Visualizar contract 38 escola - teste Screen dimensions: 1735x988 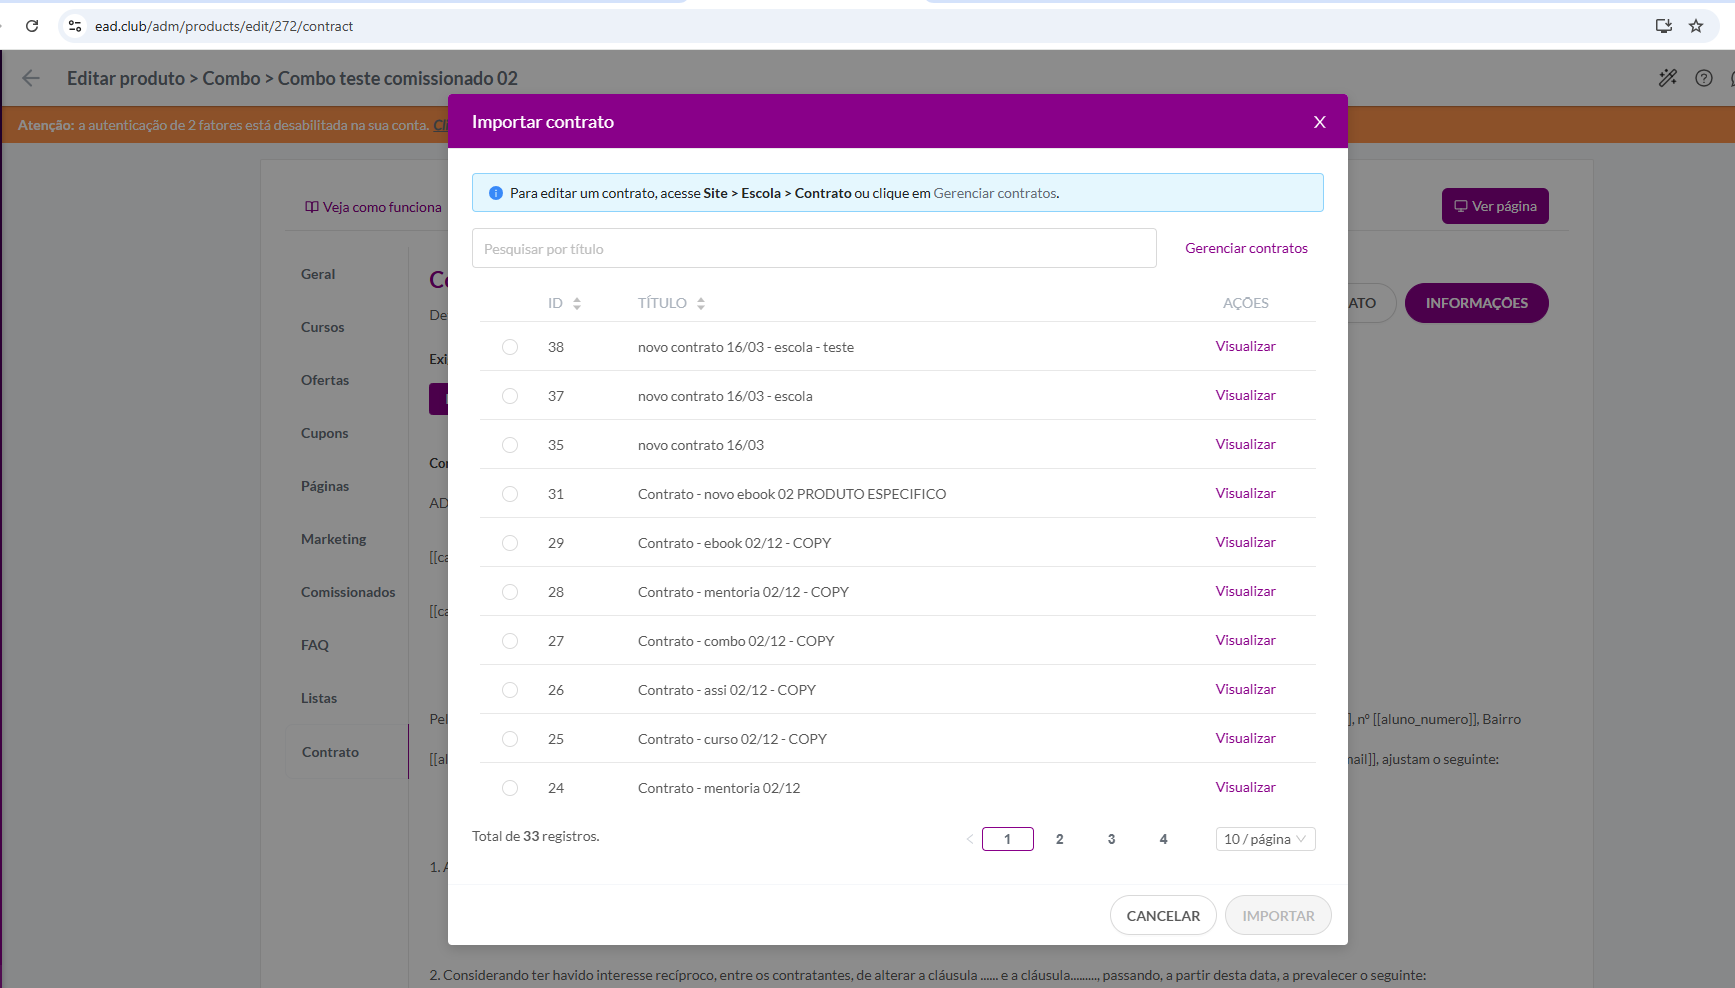[x=1246, y=346]
